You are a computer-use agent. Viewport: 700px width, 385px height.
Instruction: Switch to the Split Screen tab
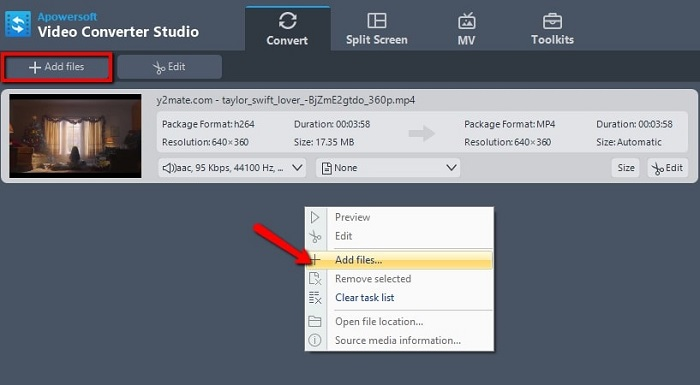pyautogui.click(x=377, y=28)
